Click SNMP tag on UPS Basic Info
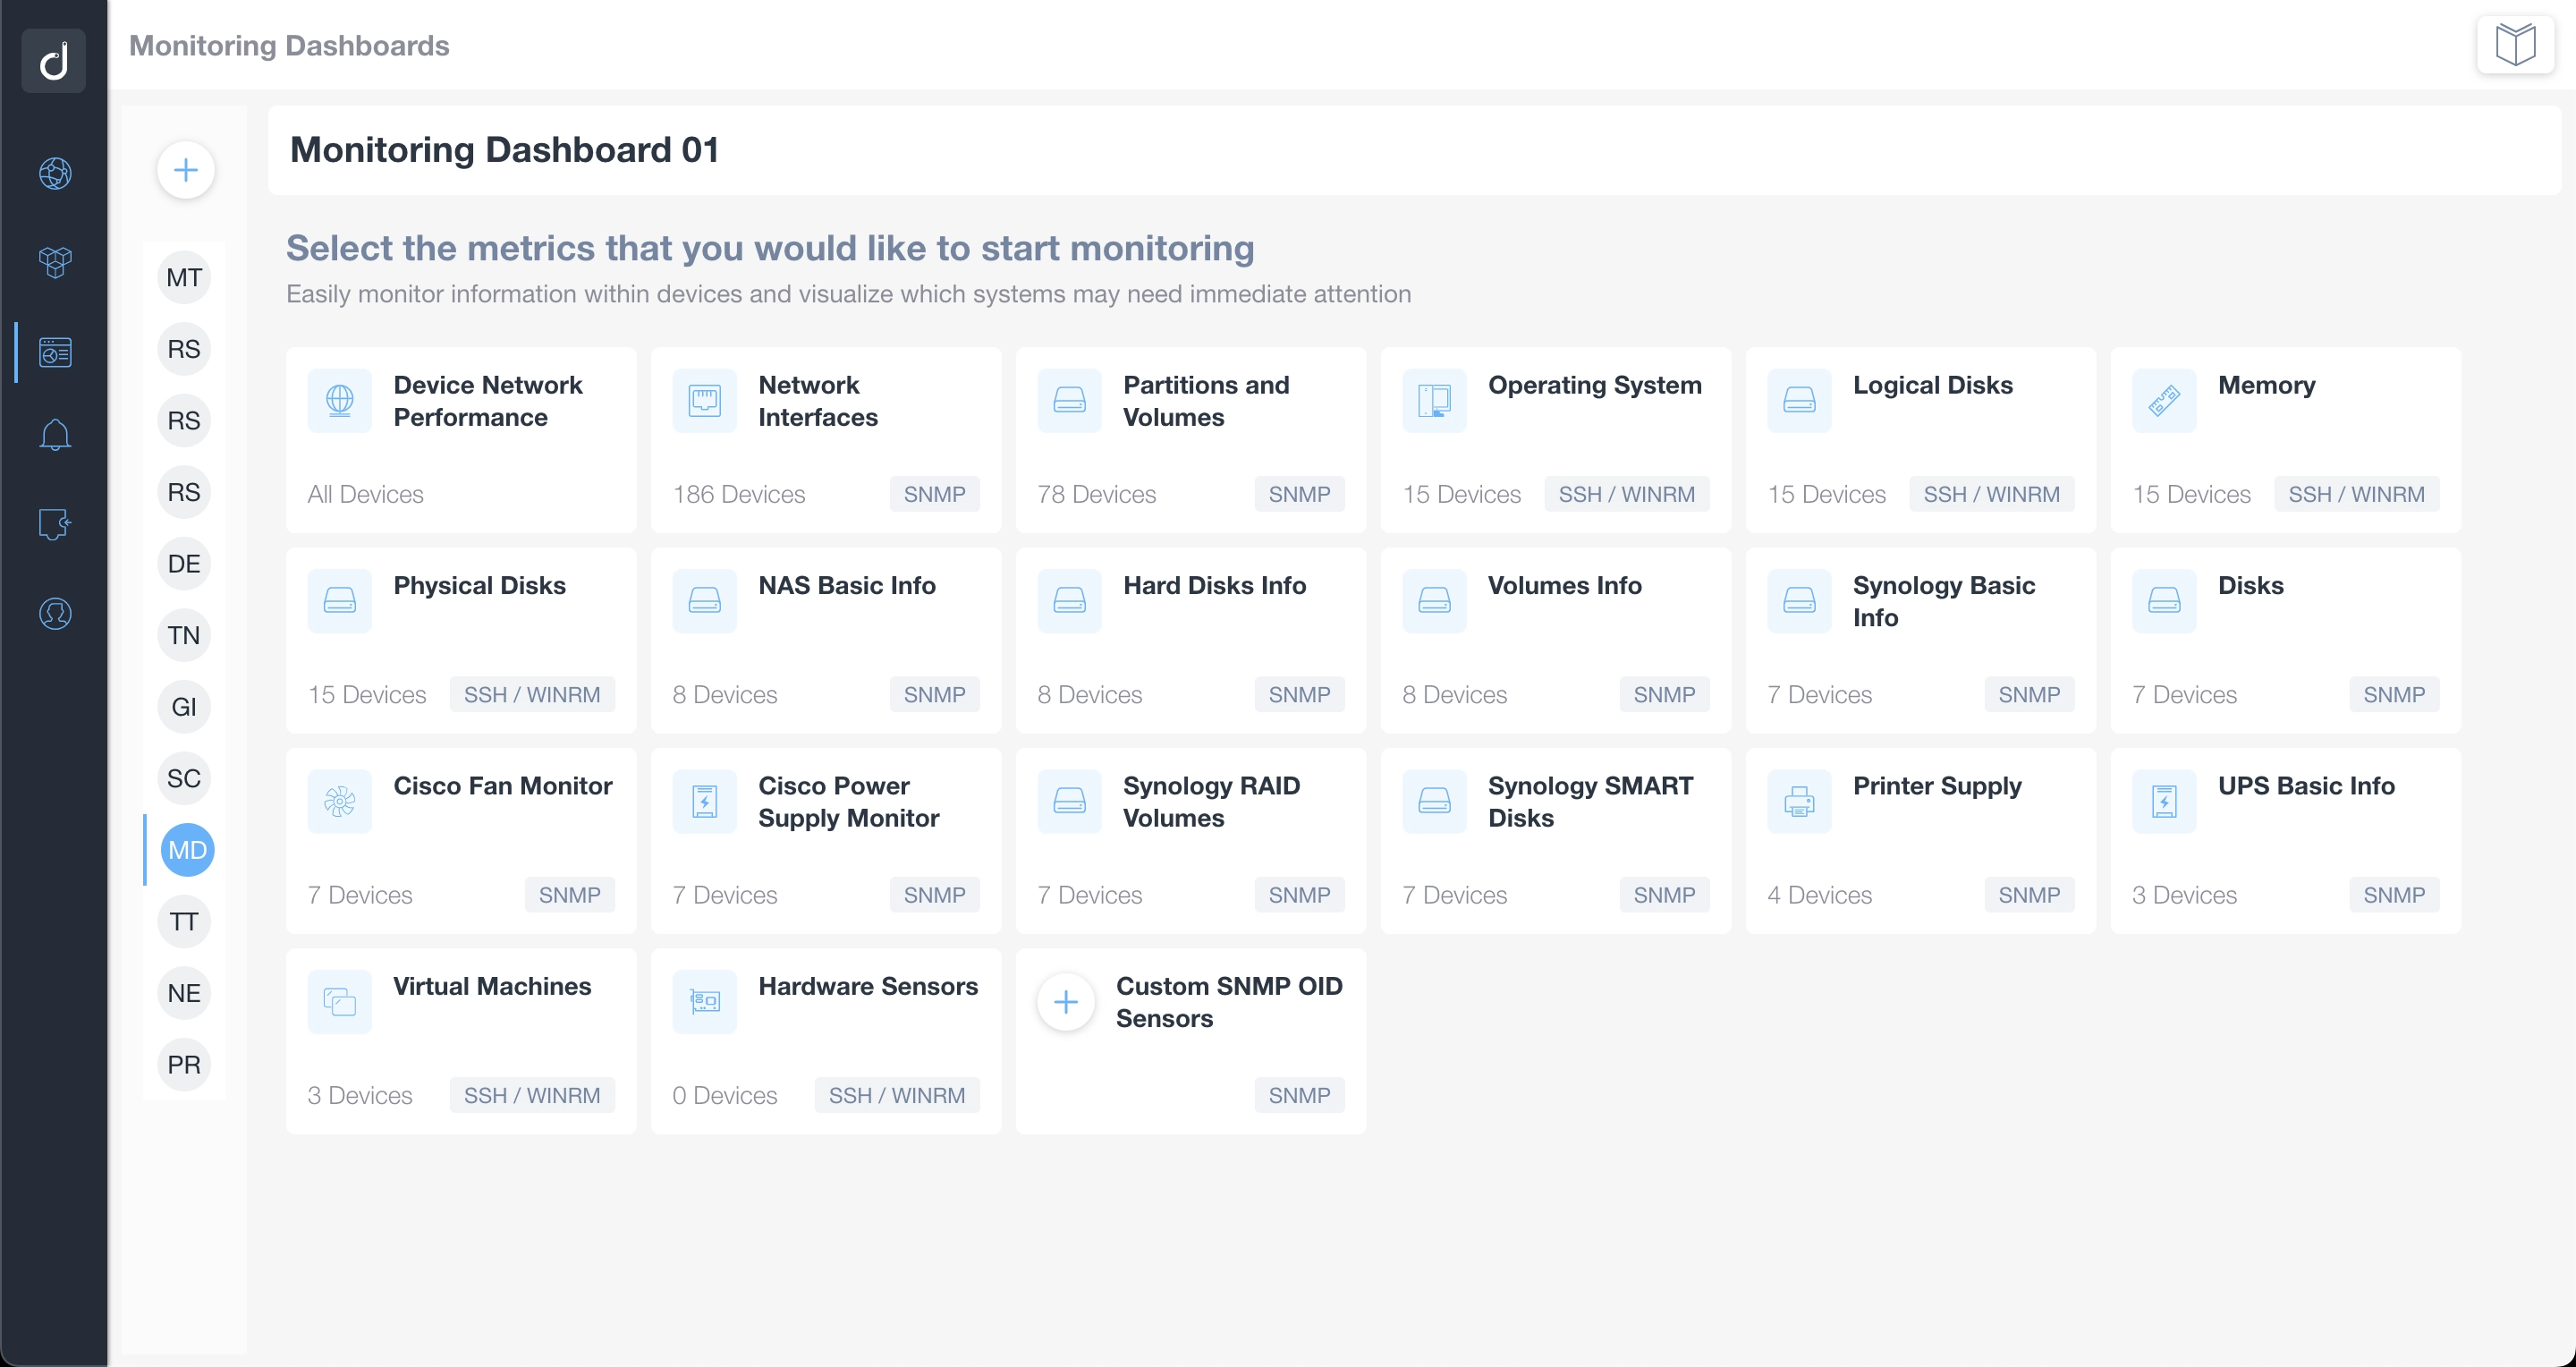The height and width of the screenshot is (1367, 2576). tap(2394, 895)
